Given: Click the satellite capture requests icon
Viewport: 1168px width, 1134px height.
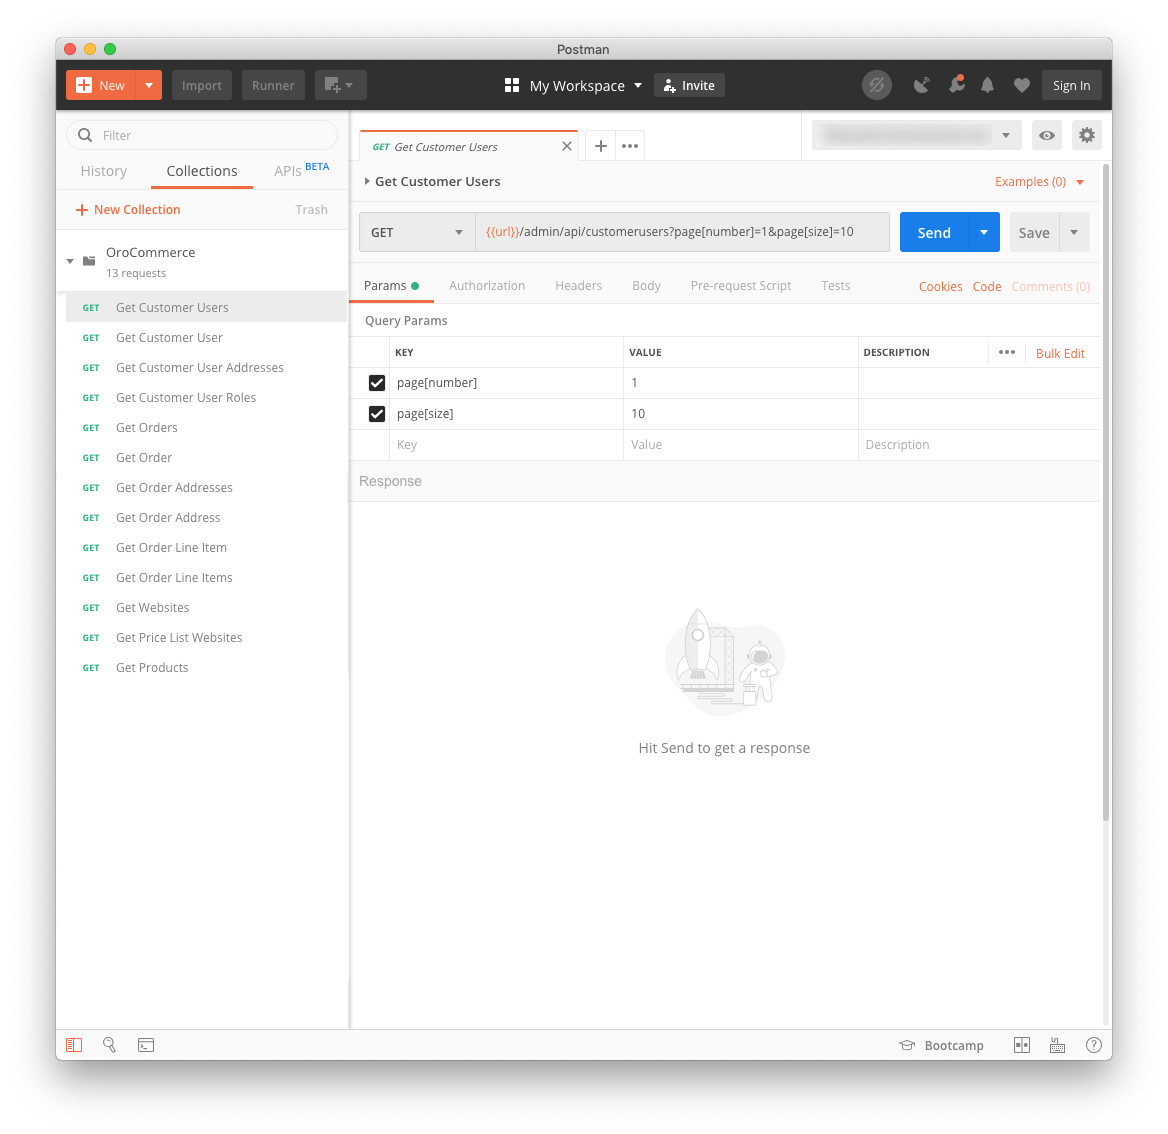Looking at the screenshot, I should click(921, 86).
